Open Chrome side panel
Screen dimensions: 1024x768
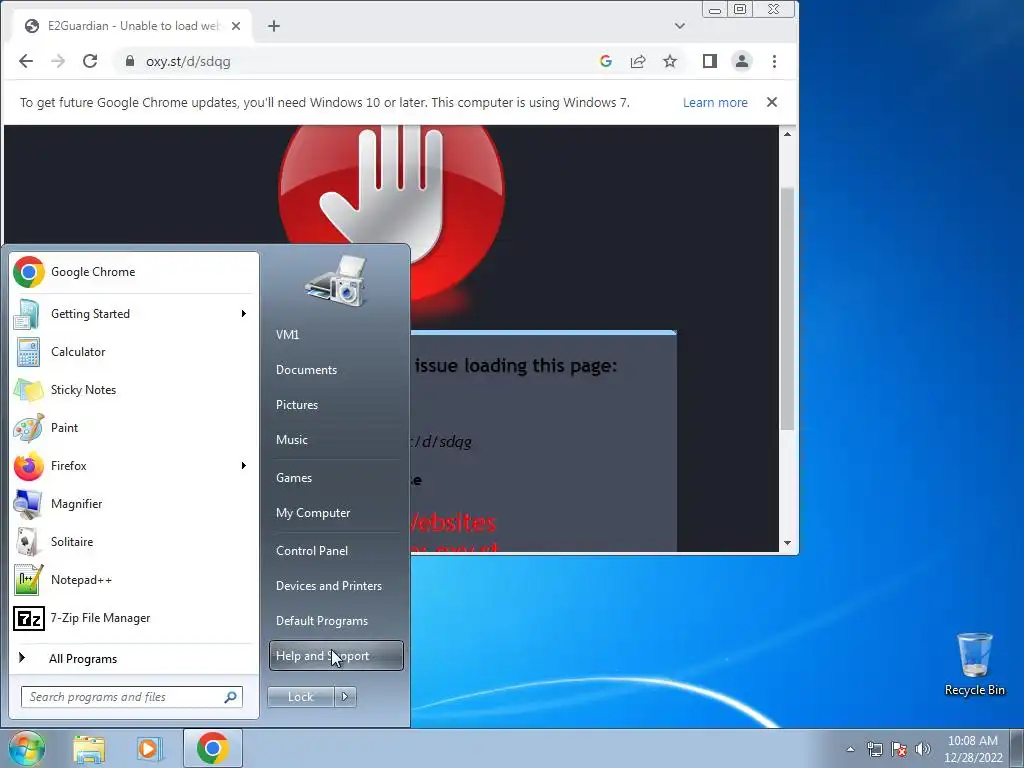pyautogui.click(x=710, y=61)
